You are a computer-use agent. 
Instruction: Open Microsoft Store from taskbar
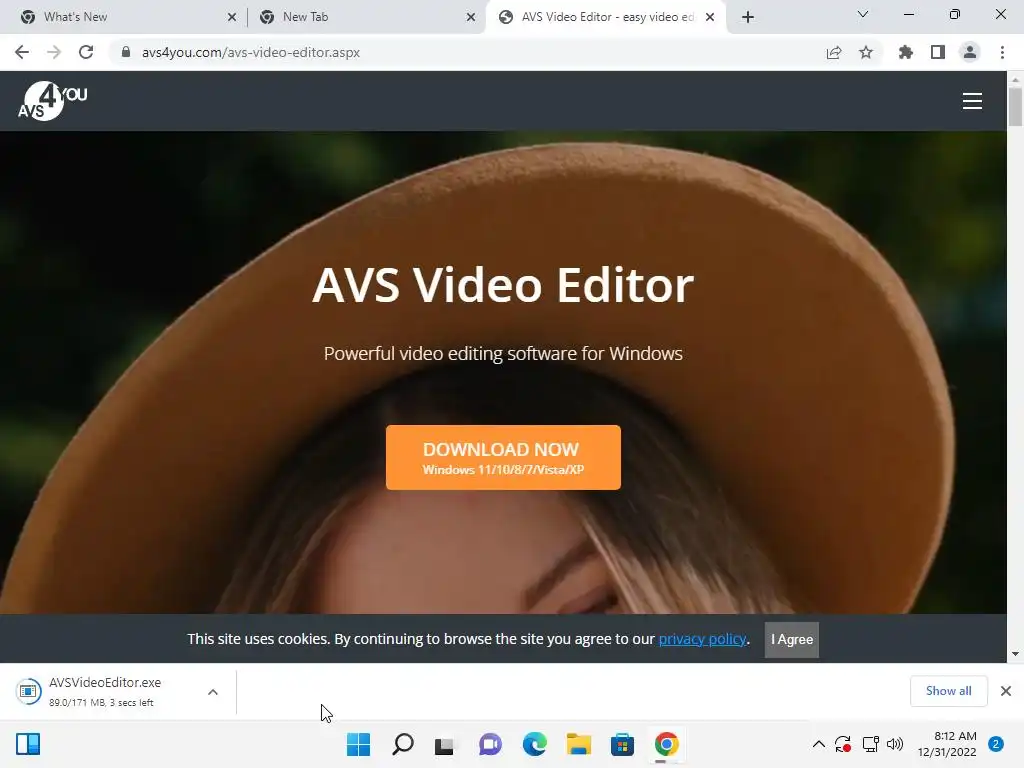[x=622, y=744]
